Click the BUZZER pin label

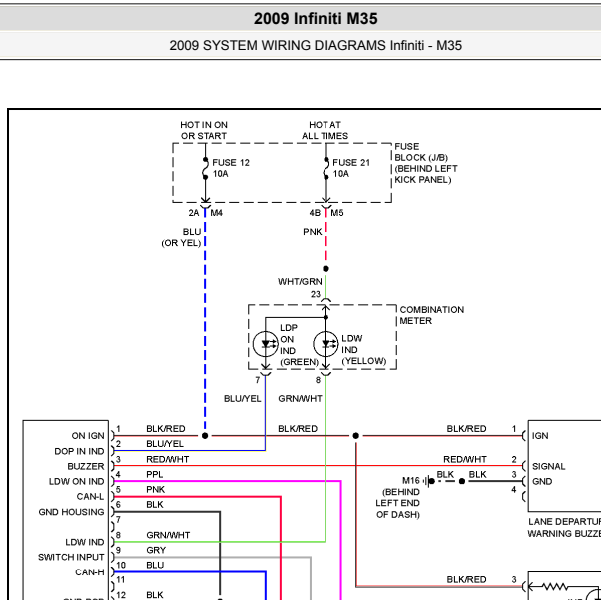pos(85,466)
